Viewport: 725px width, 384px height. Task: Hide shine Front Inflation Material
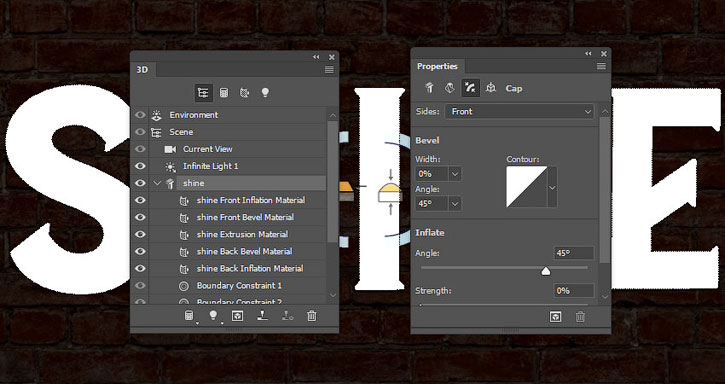140,200
